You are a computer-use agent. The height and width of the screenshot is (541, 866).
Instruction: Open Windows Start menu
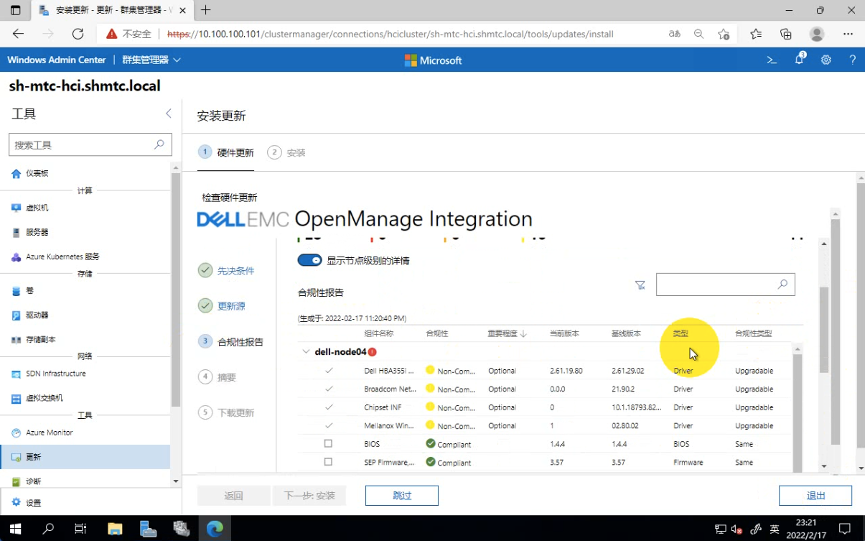(x=15, y=529)
